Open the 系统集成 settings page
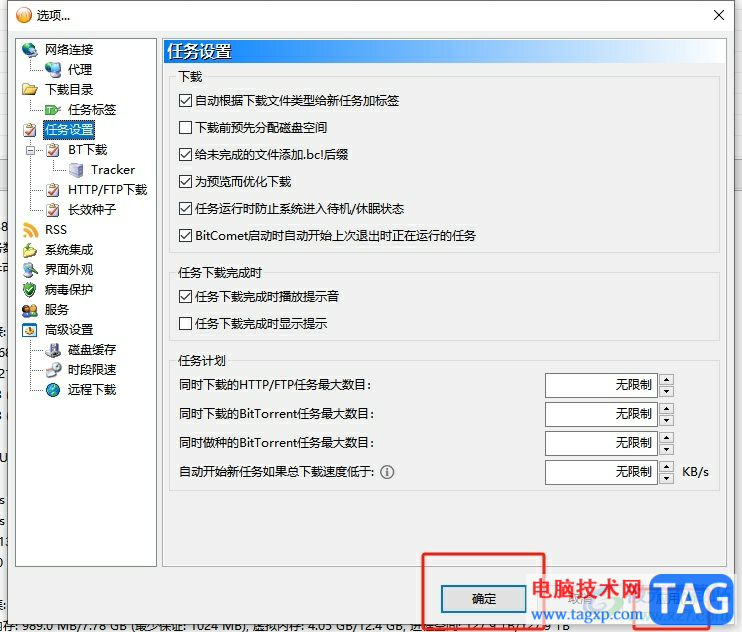This screenshot has width=742, height=632. [69, 250]
